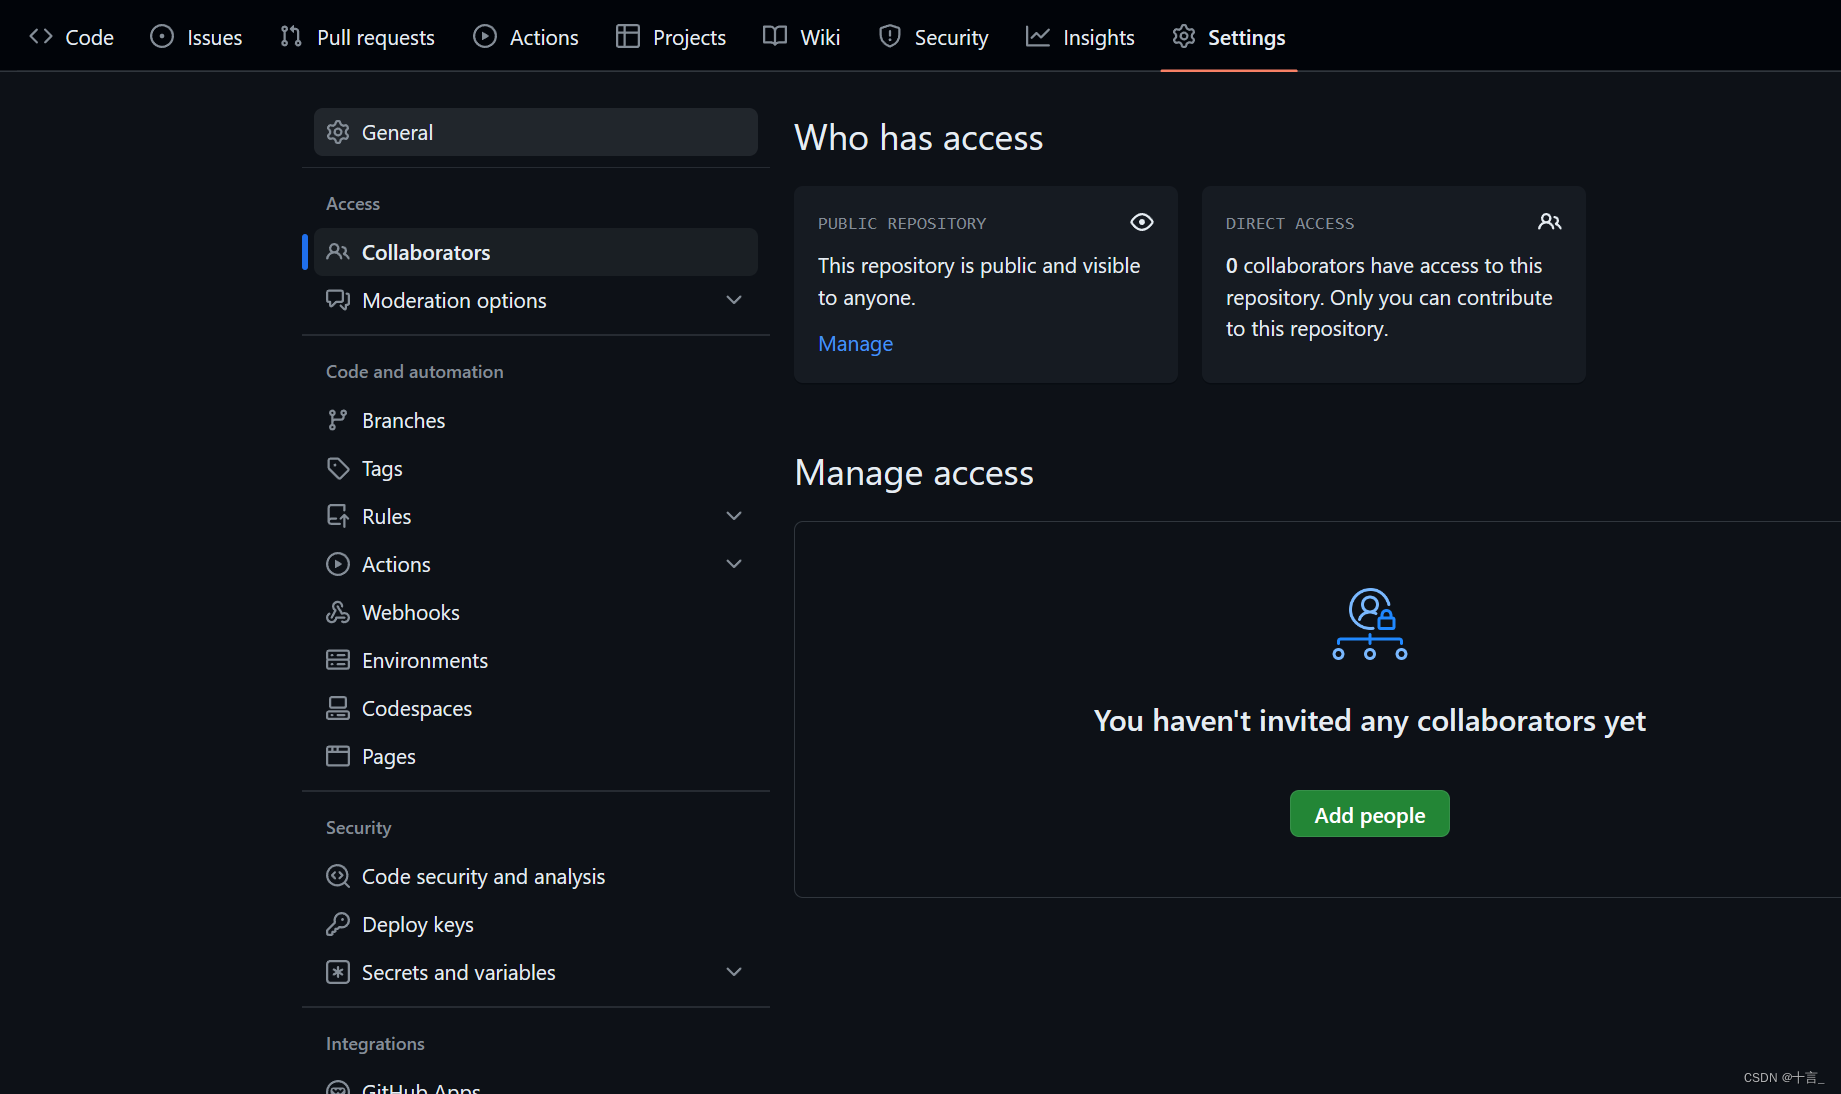Click the 'You haven't invited any collaborators yet' text
Screen dimensions: 1841x1094
coord(1370,721)
